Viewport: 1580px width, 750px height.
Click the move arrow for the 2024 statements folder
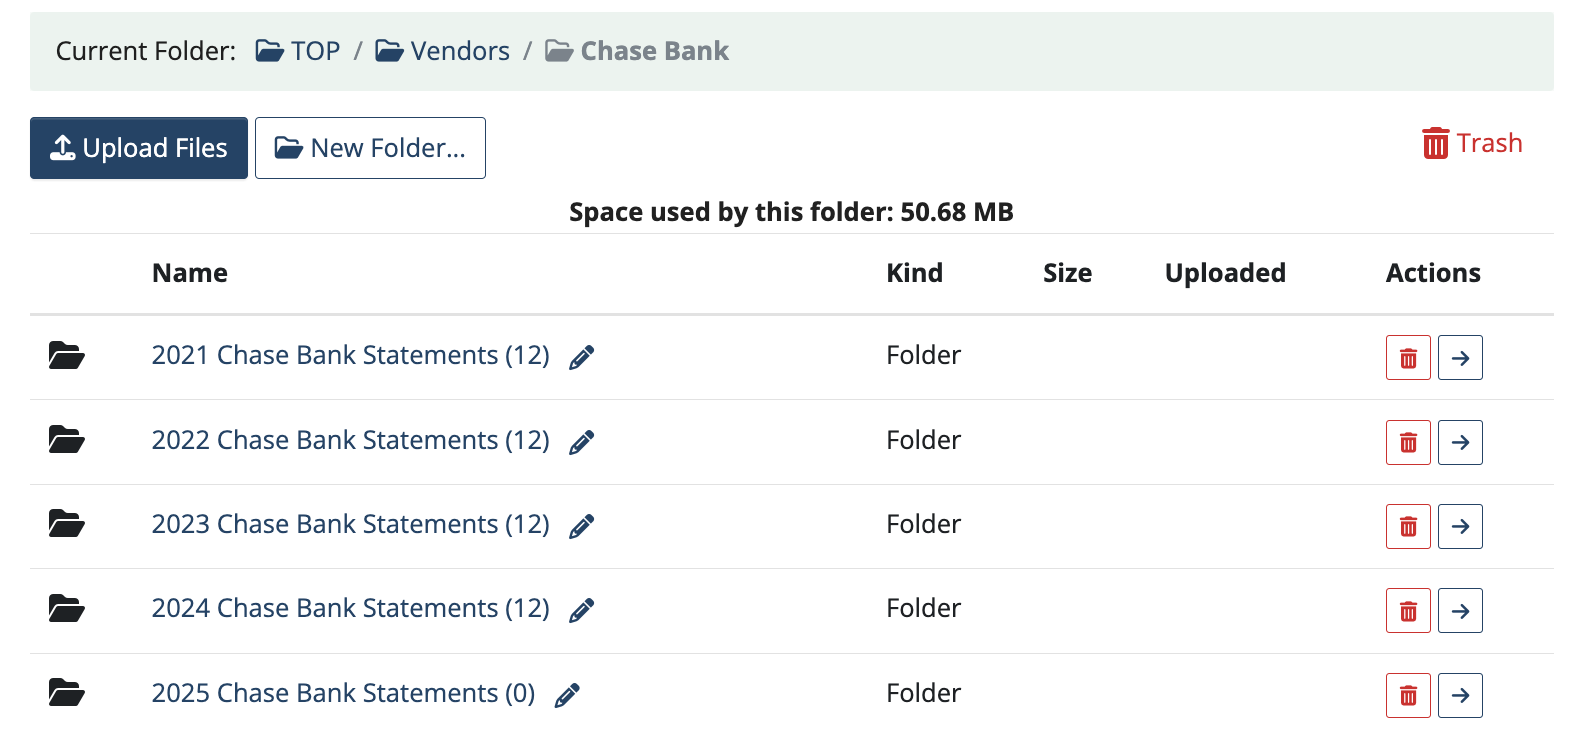1460,611
